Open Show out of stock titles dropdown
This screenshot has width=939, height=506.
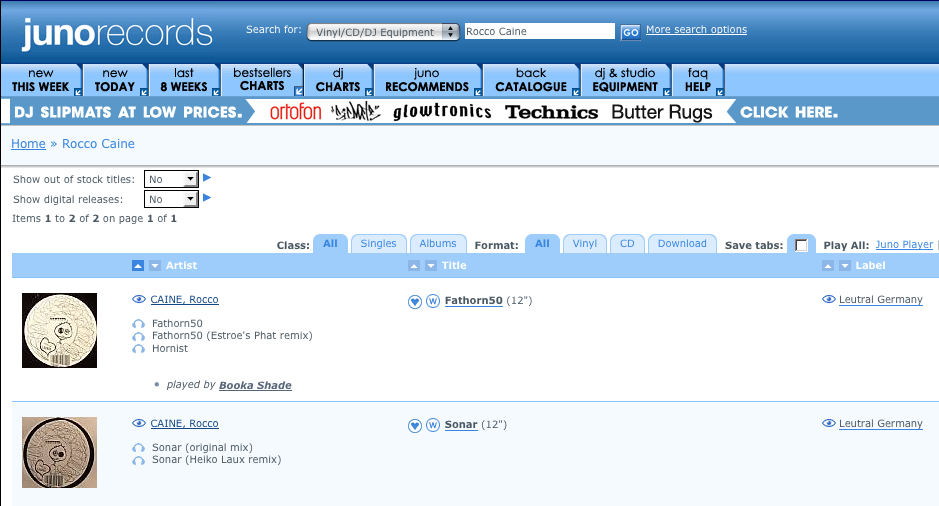pyautogui.click(x=171, y=179)
